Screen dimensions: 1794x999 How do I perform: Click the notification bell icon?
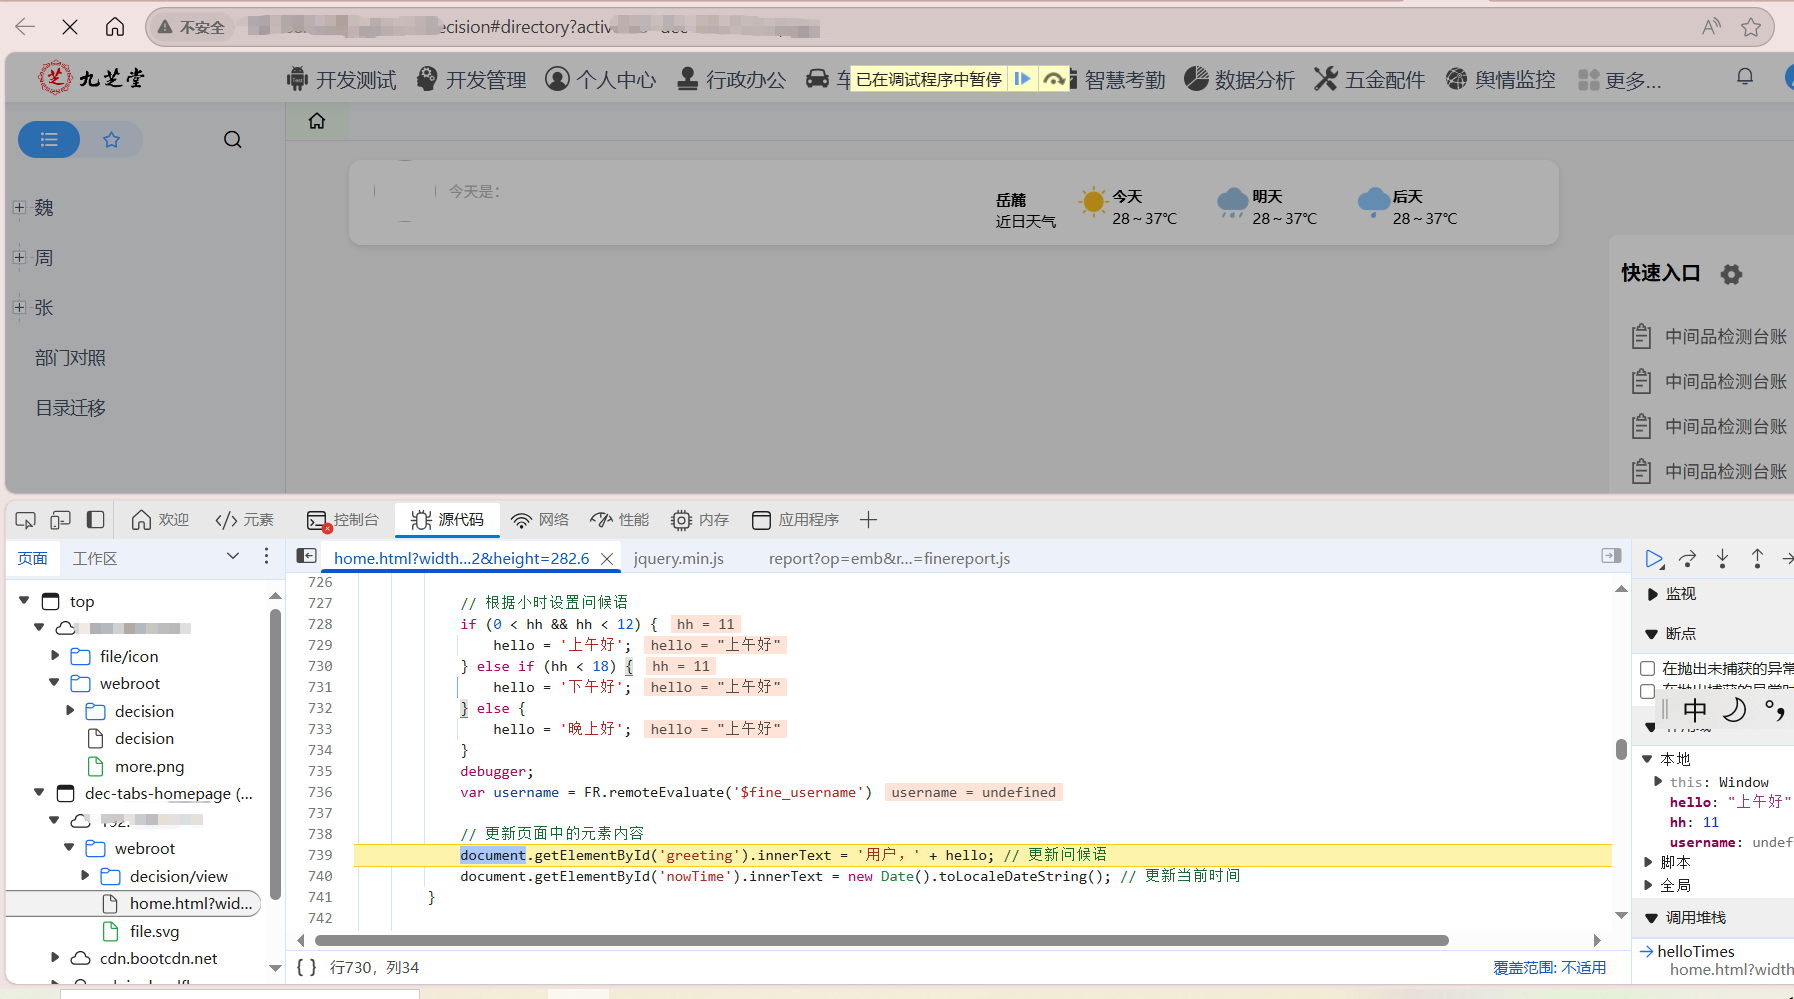1745,77
